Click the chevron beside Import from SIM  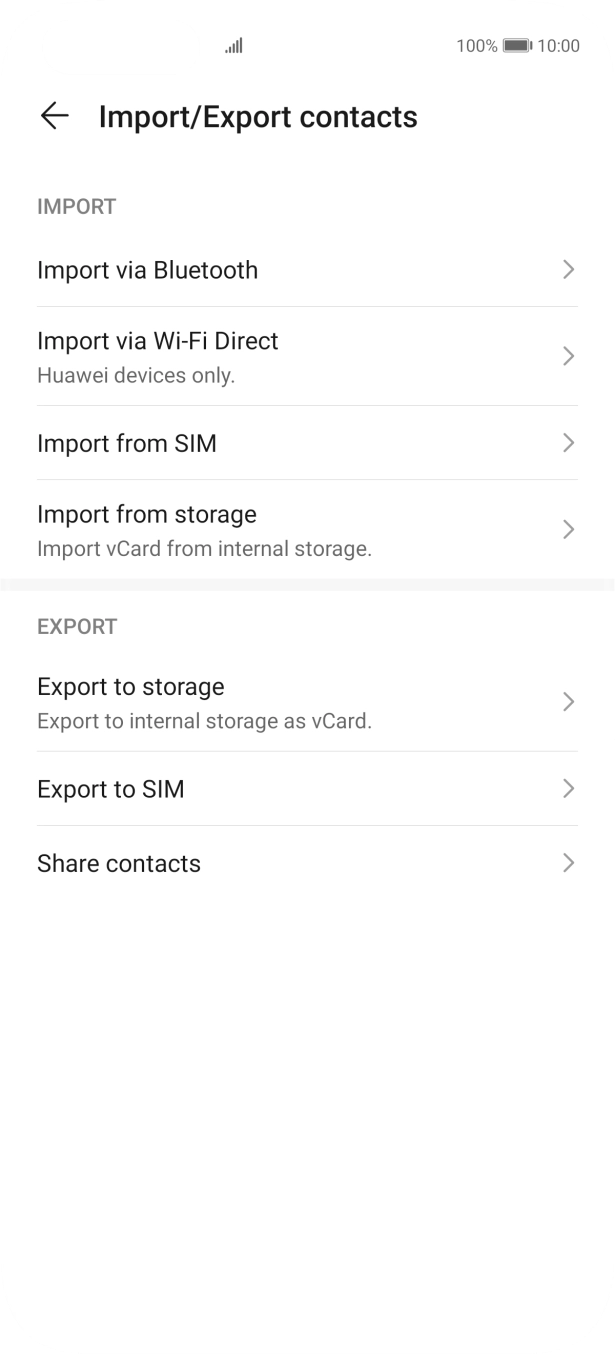click(569, 443)
